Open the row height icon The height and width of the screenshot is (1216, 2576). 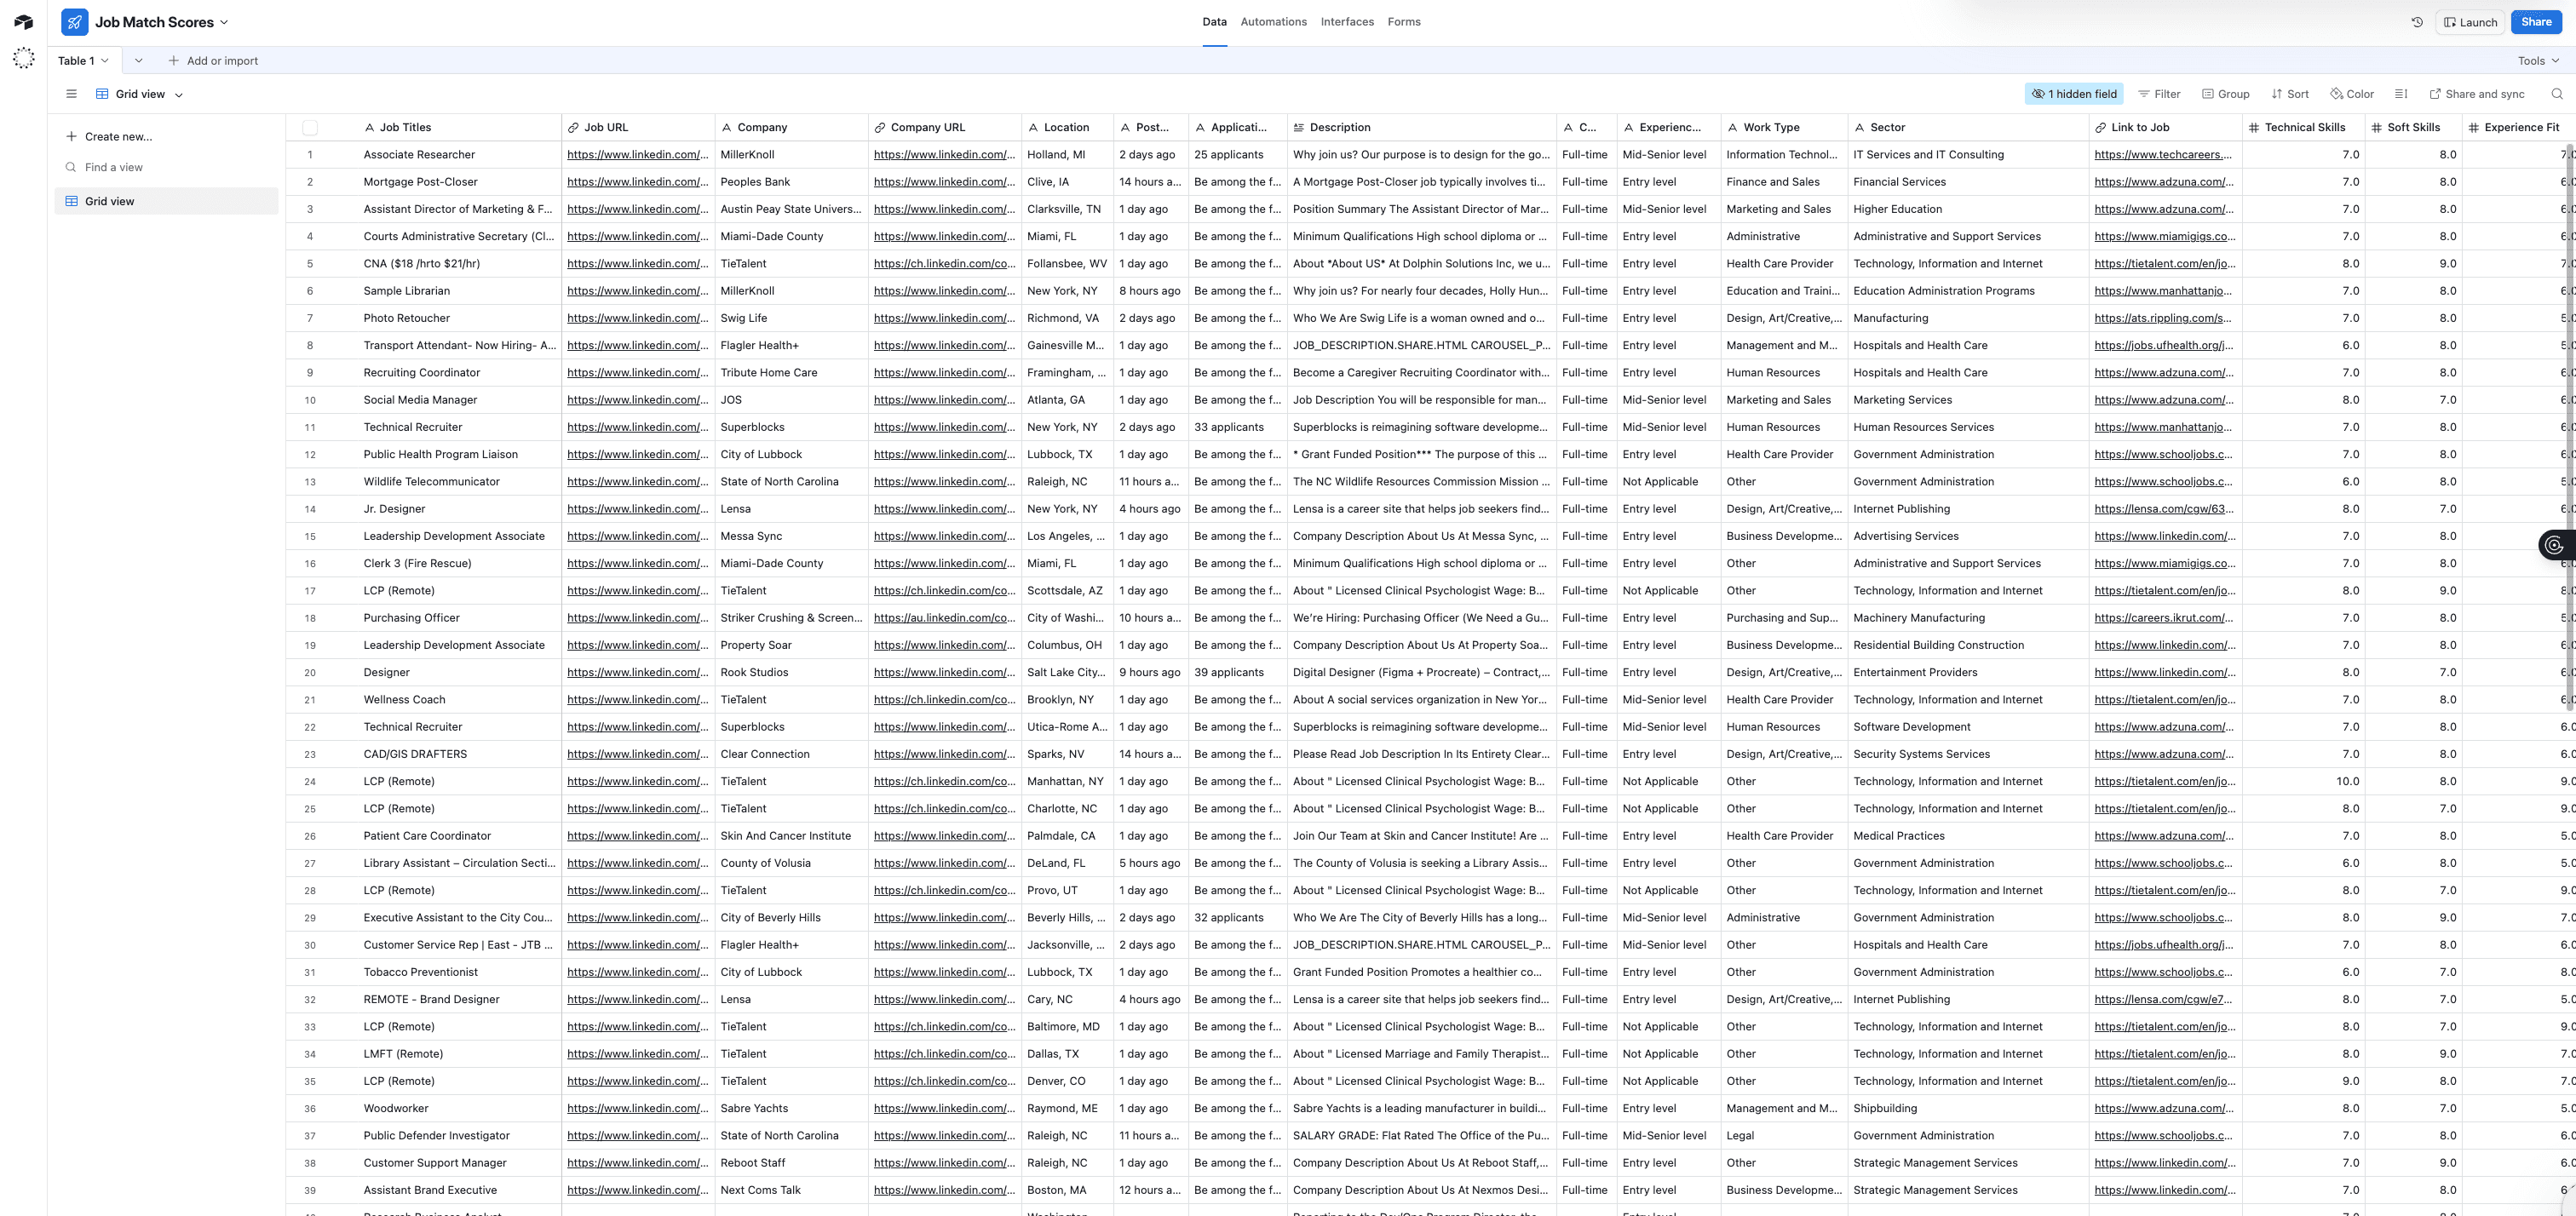coord(2401,94)
